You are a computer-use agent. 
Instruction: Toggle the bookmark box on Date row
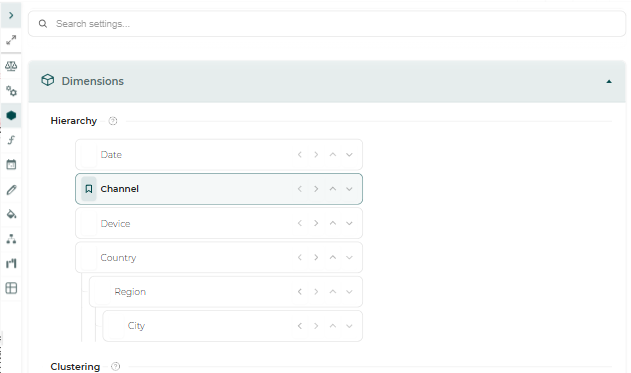[x=89, y=155]
